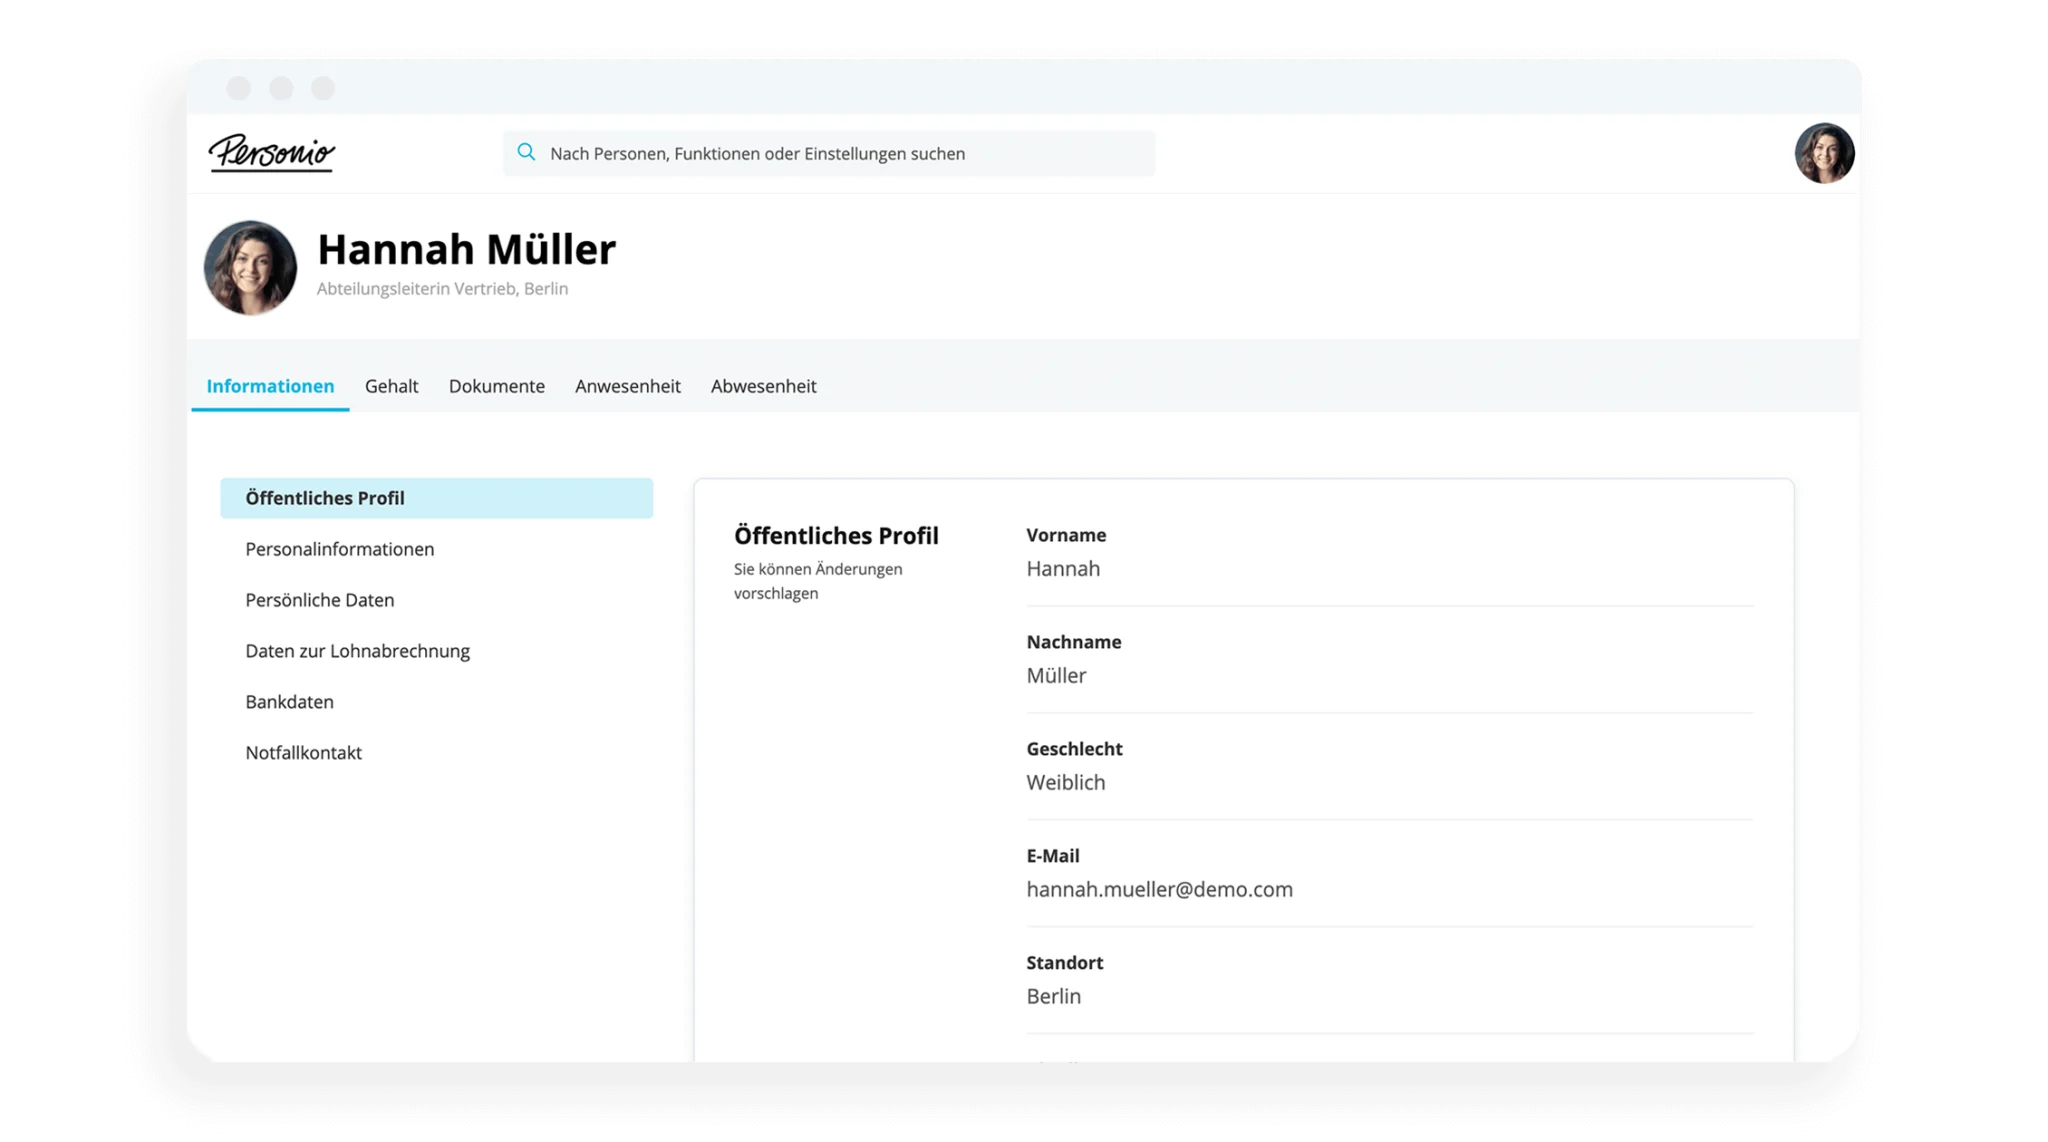Click Hannah Müller's profile picture
Viewport: 2048px width, 1142px height.
point(250,266)
